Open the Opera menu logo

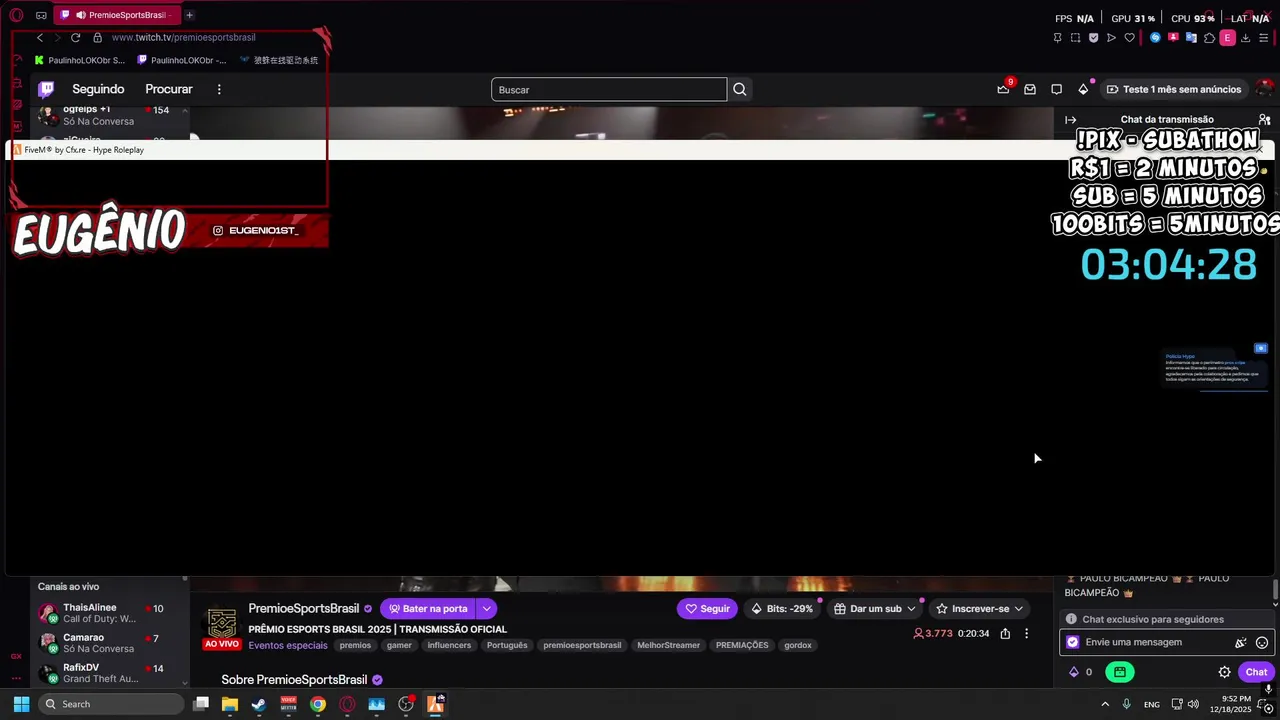pos(16,15)
